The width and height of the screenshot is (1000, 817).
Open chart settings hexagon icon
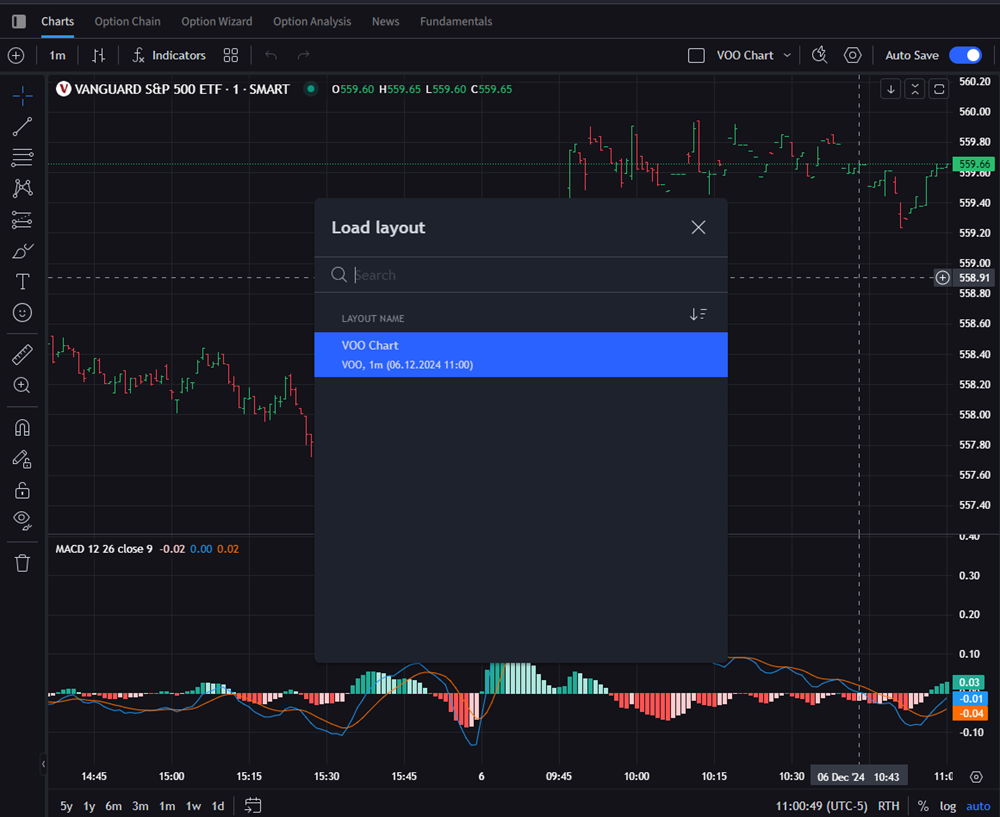[x=853, y=55]
